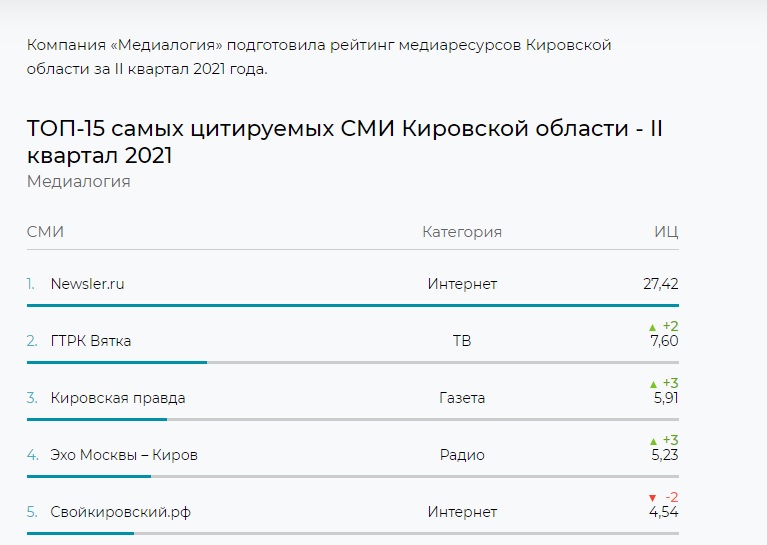The height and width of the screenshot is (545, 767).
Task: Click the Newsler.ru citation index bar
Action: 352,305
